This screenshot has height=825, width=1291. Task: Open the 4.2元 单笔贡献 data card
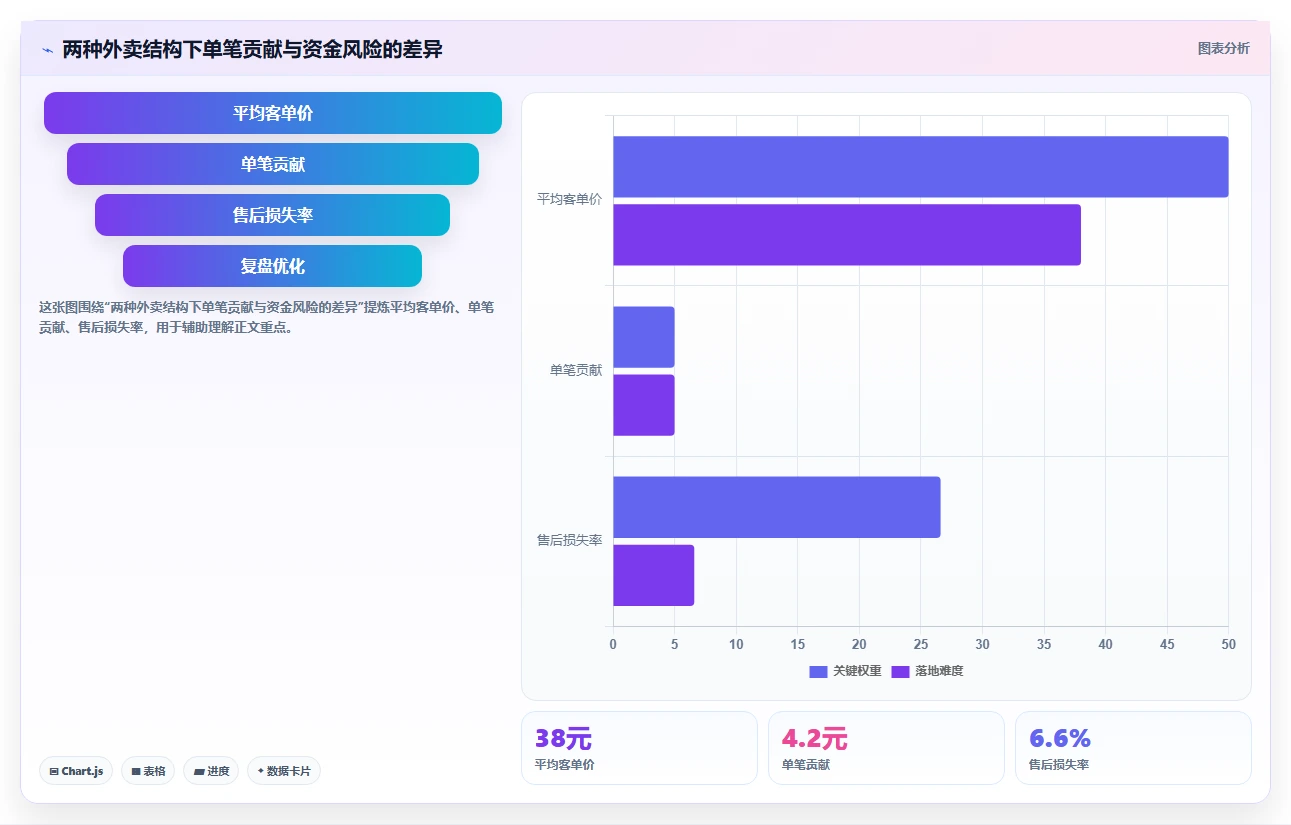click(x=886, y=748)
